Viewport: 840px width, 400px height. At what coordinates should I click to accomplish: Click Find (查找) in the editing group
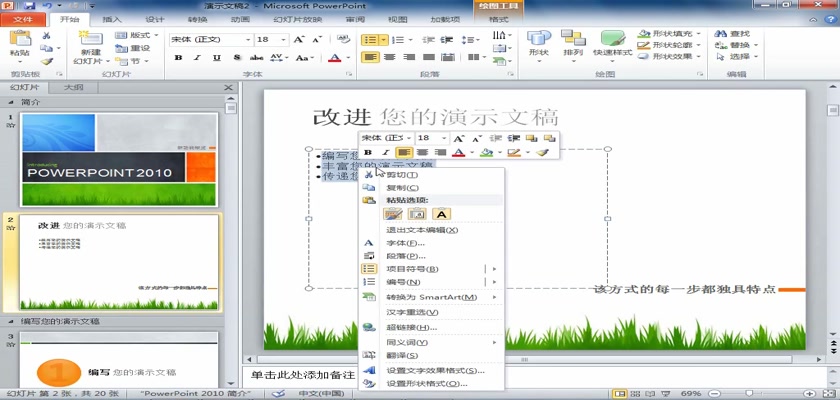click(732, 34)
